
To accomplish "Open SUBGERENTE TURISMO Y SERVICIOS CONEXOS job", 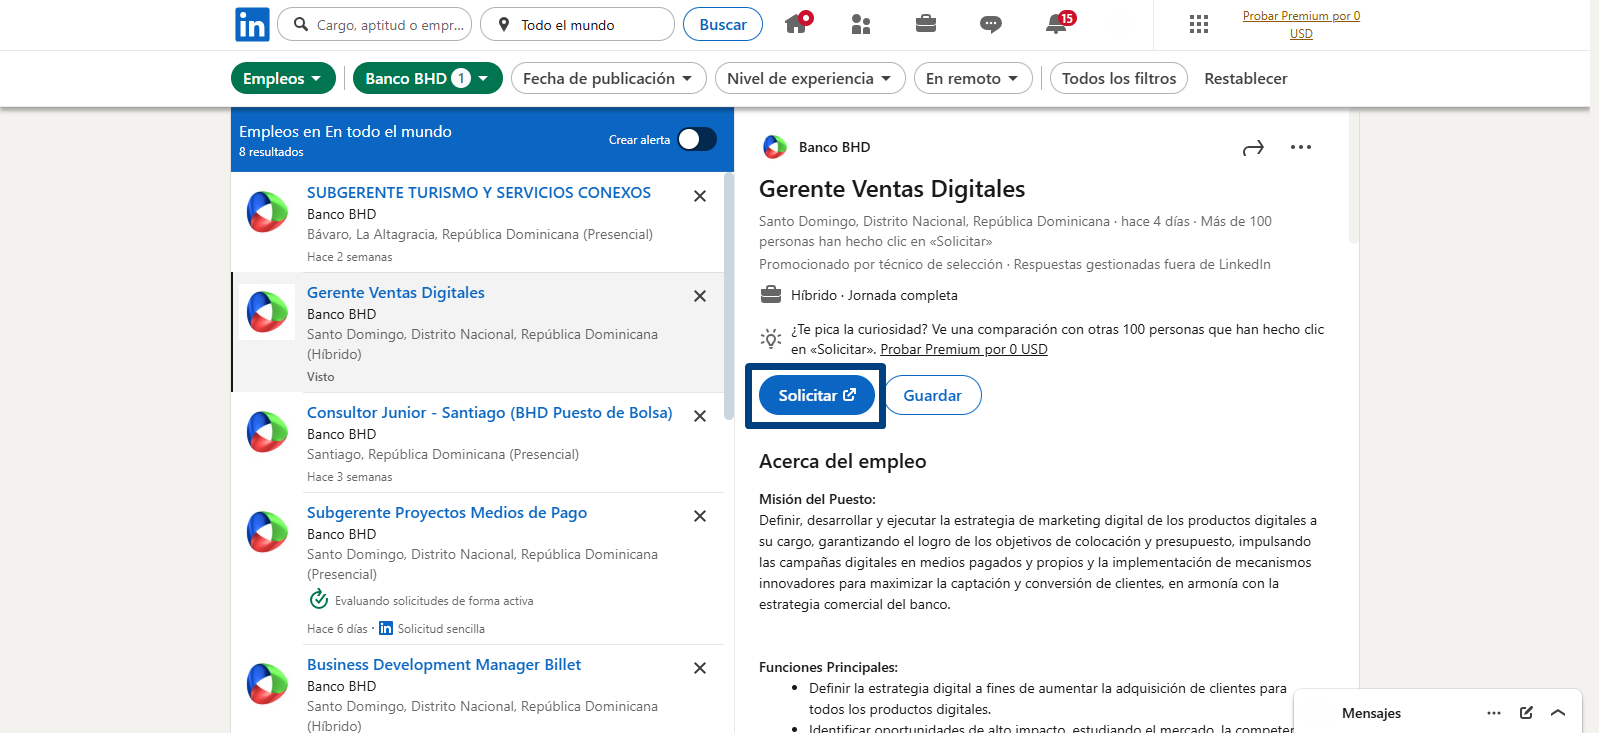I will point(479,192).
